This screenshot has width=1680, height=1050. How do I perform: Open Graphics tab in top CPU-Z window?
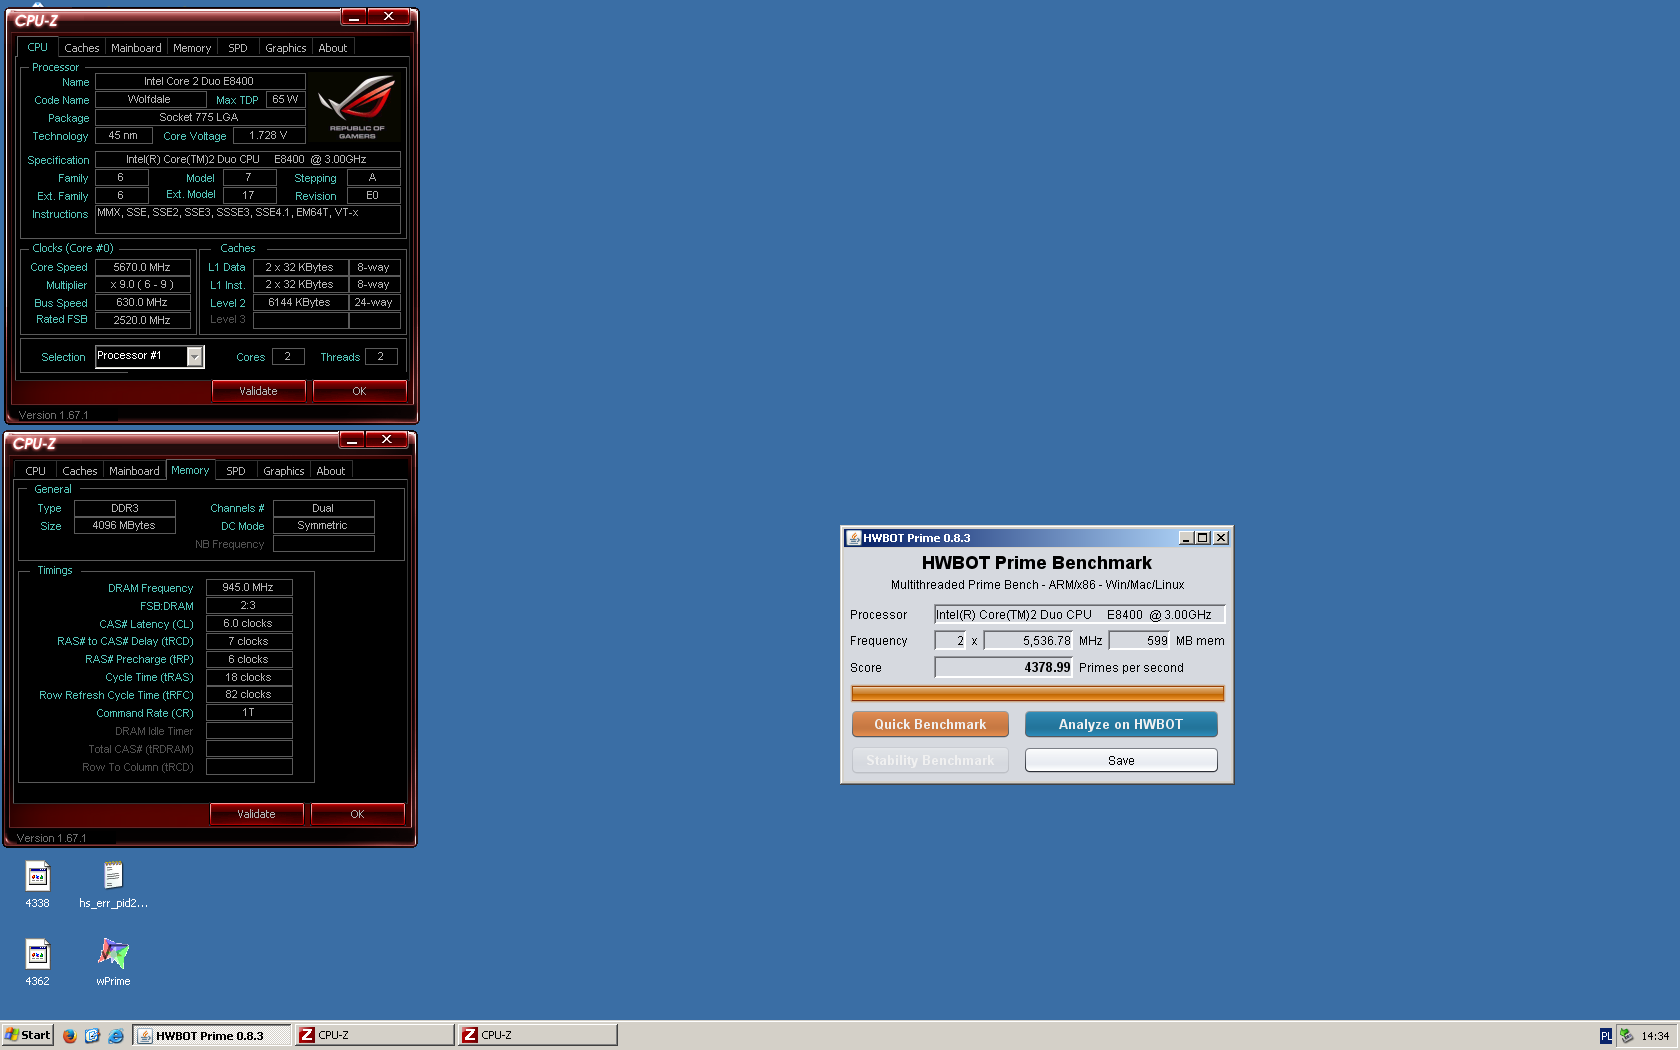(x=286, y=48)
